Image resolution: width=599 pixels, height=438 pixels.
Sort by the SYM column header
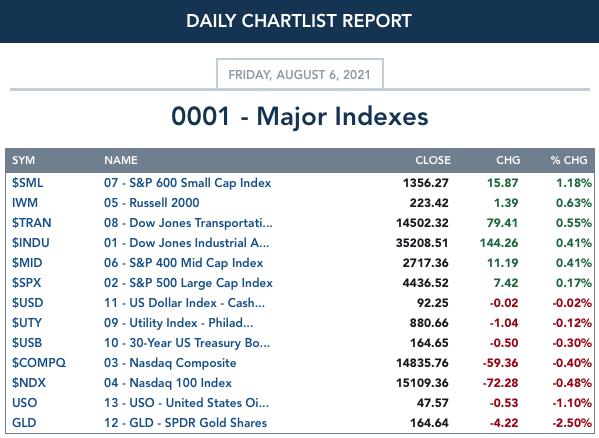[x=23, y=160]
